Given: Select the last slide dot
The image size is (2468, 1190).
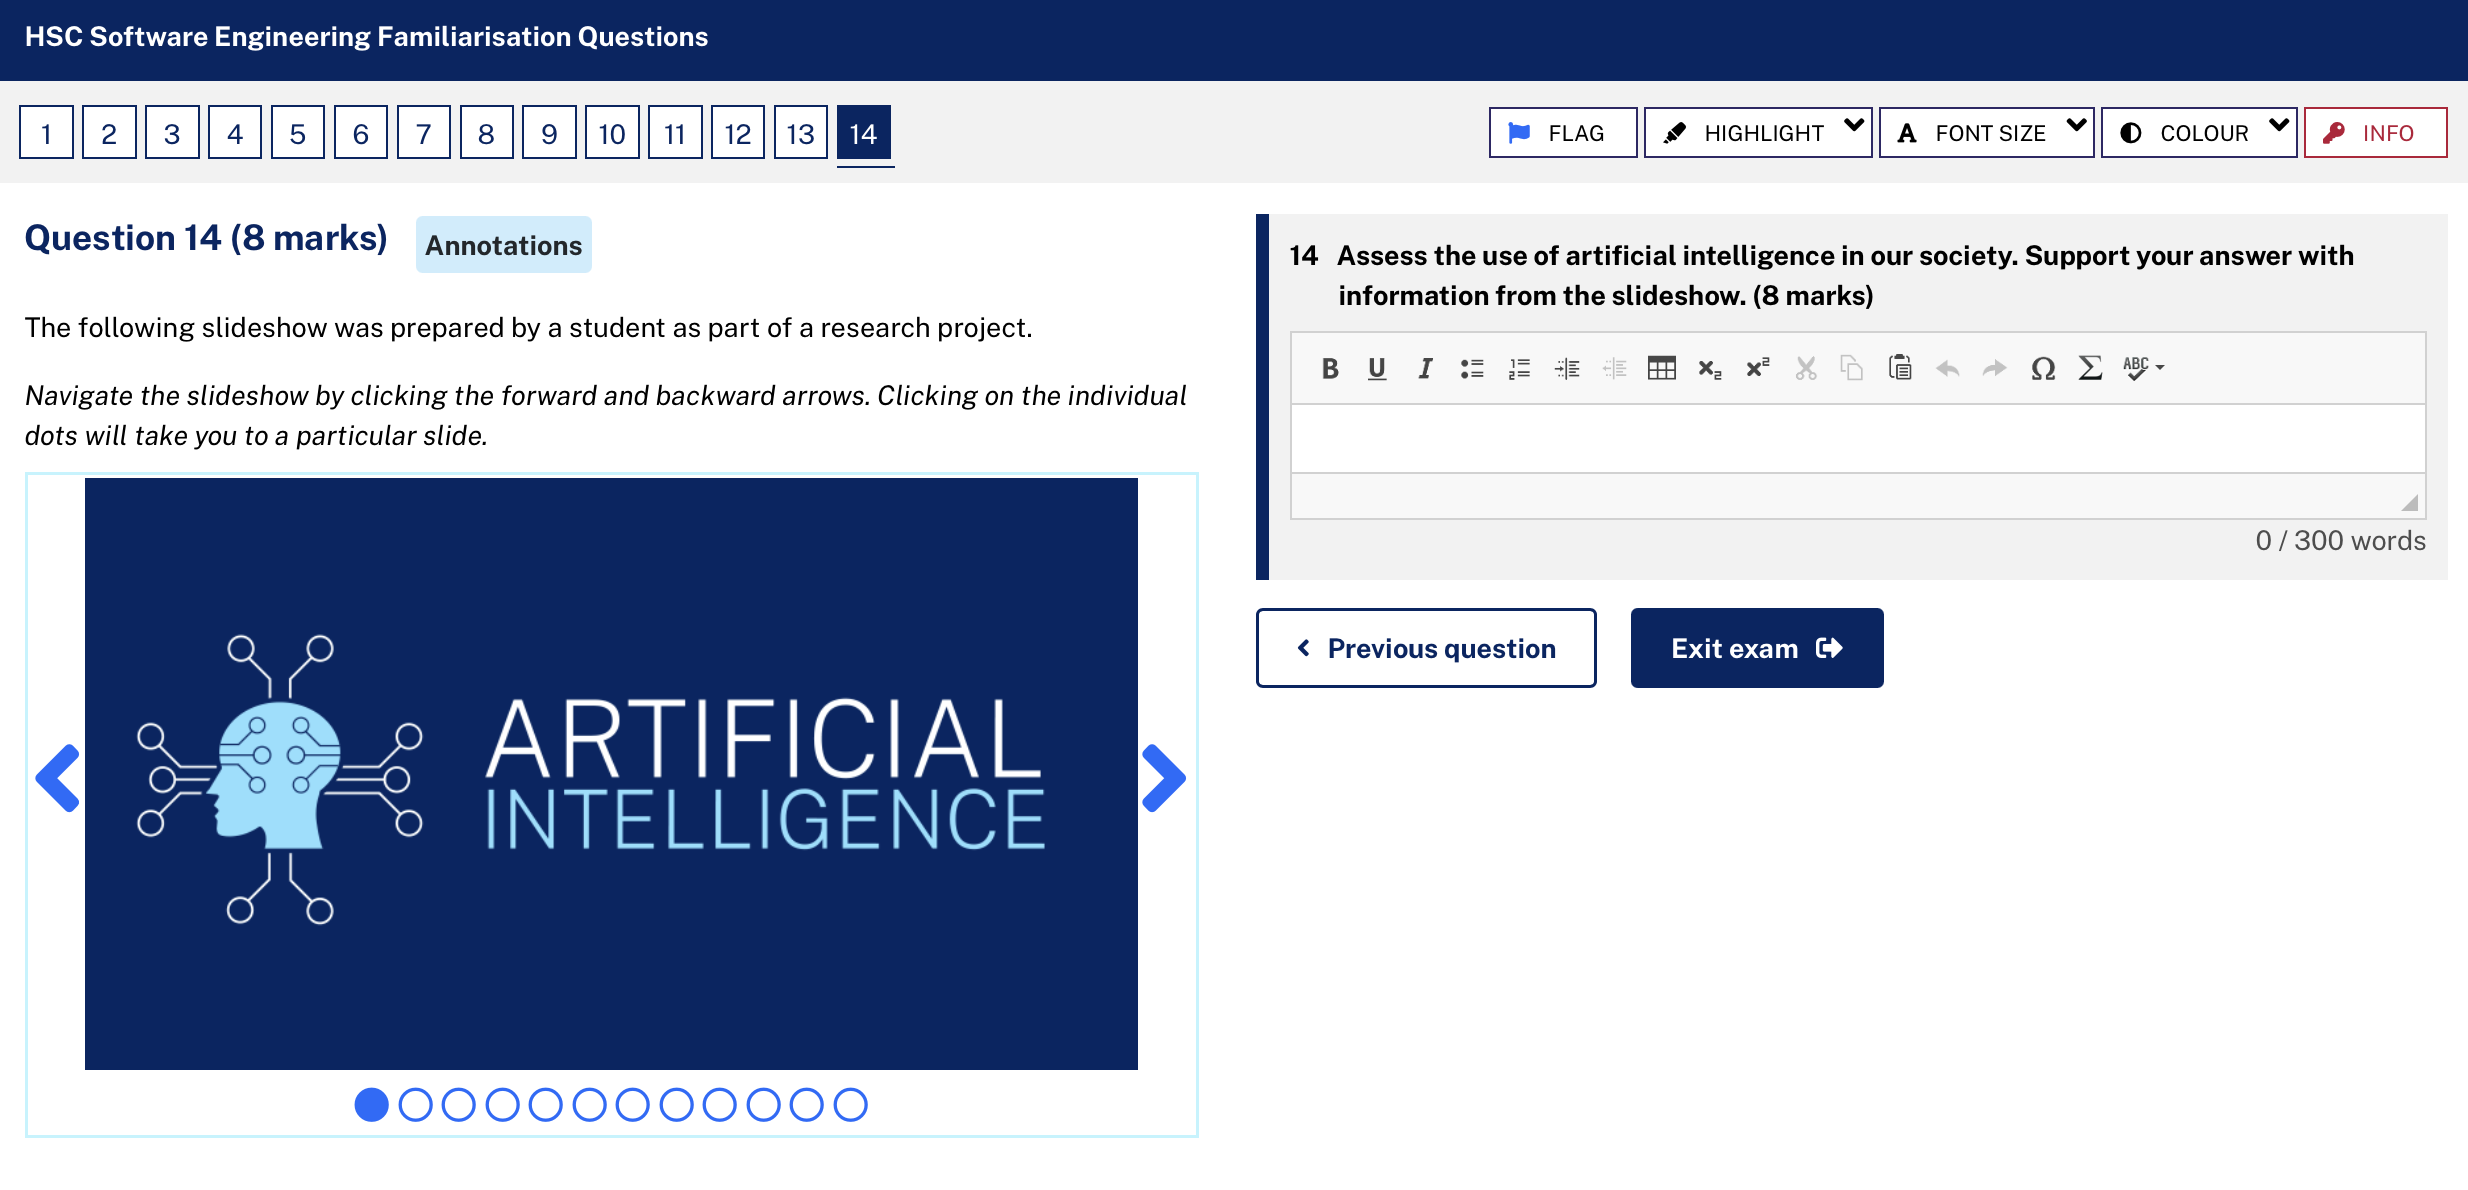Looking at the screenshot, I should [851, 1105].
